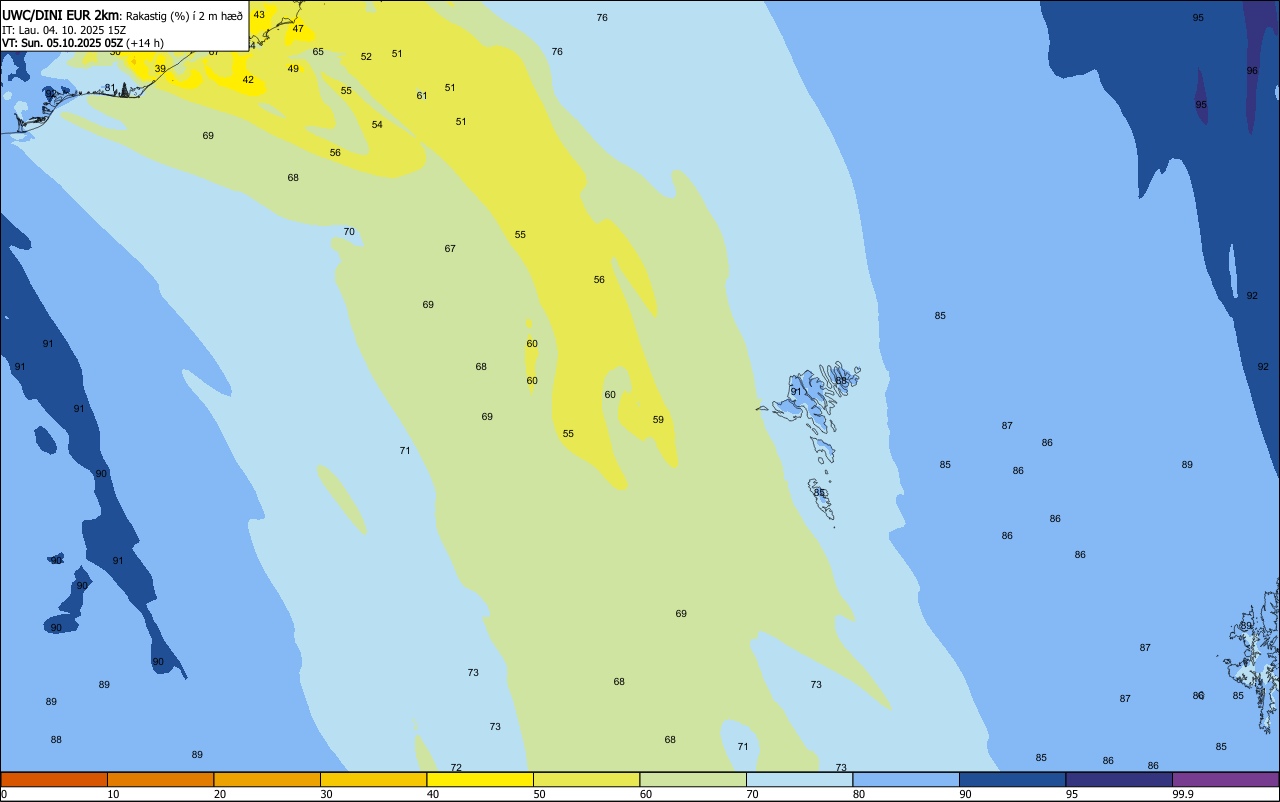
Task: Click the legend tick label '0' on colorbar
Action: point(4,794)
